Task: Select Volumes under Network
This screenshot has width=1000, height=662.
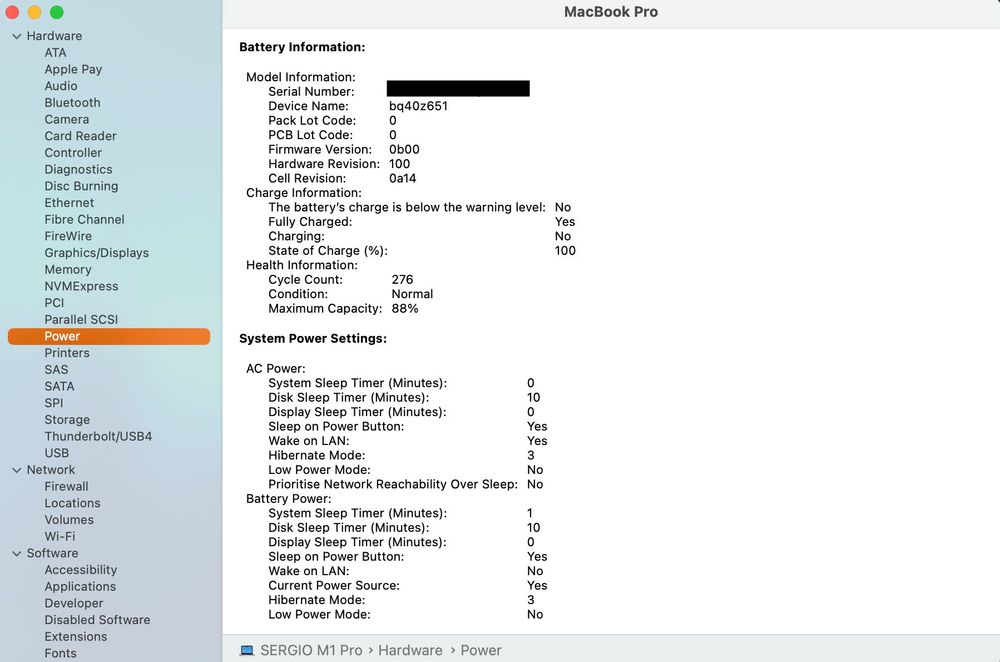Action: pos(69,520)
